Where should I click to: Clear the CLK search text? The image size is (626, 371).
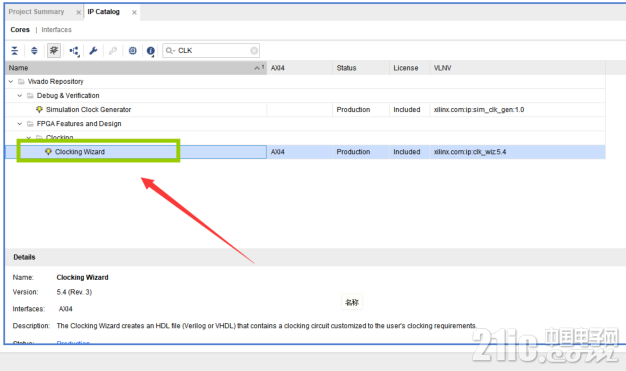[x=254, y=51]
